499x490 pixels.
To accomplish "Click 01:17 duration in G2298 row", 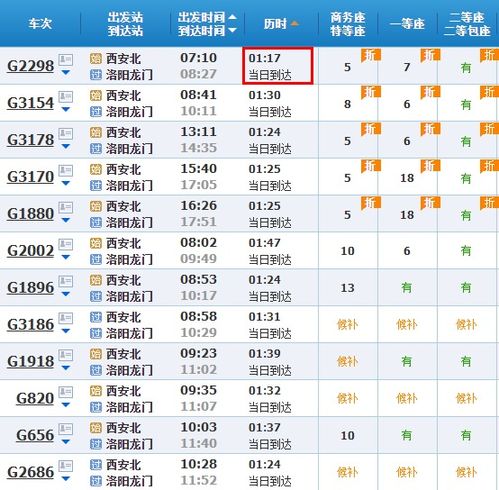I will [x=265, y=58].
